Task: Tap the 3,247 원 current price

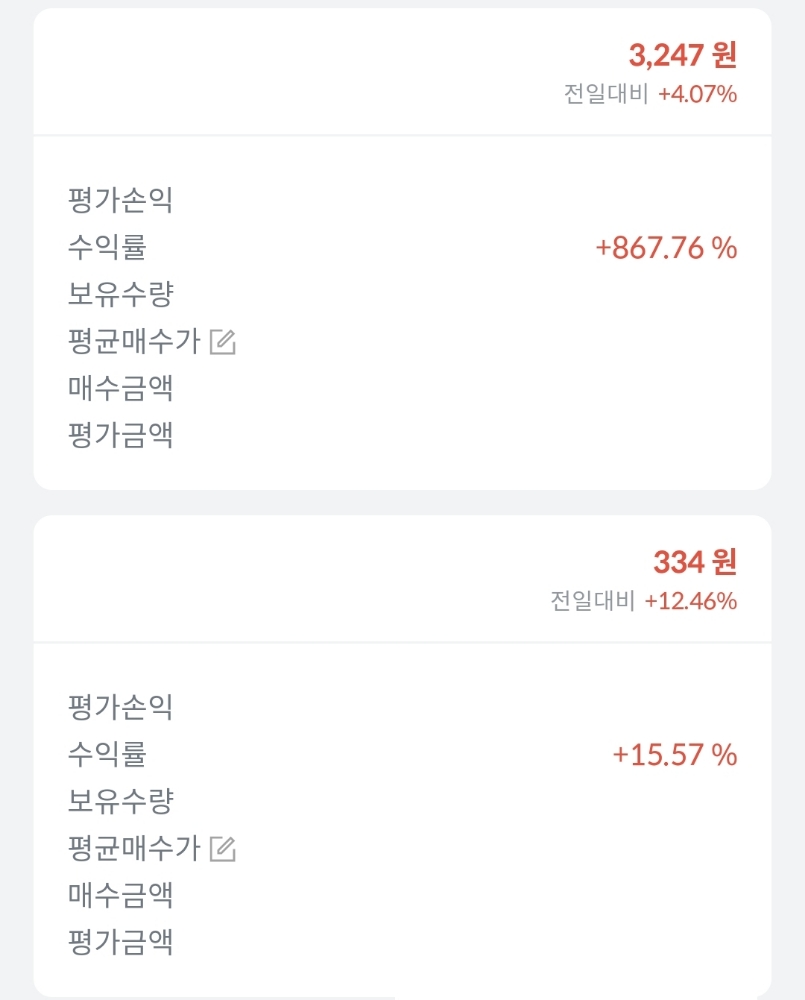Action: click(x=683, y=55)
